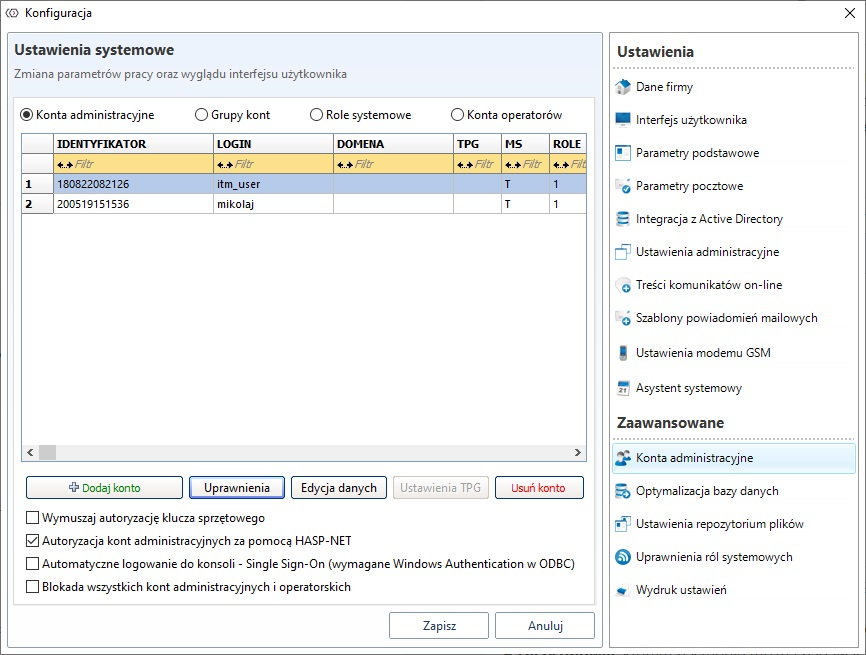The image size is (866, 655).
Task: Check Blokada wszystkich kont administracyjnych
Action: click(x=33, y=587)
